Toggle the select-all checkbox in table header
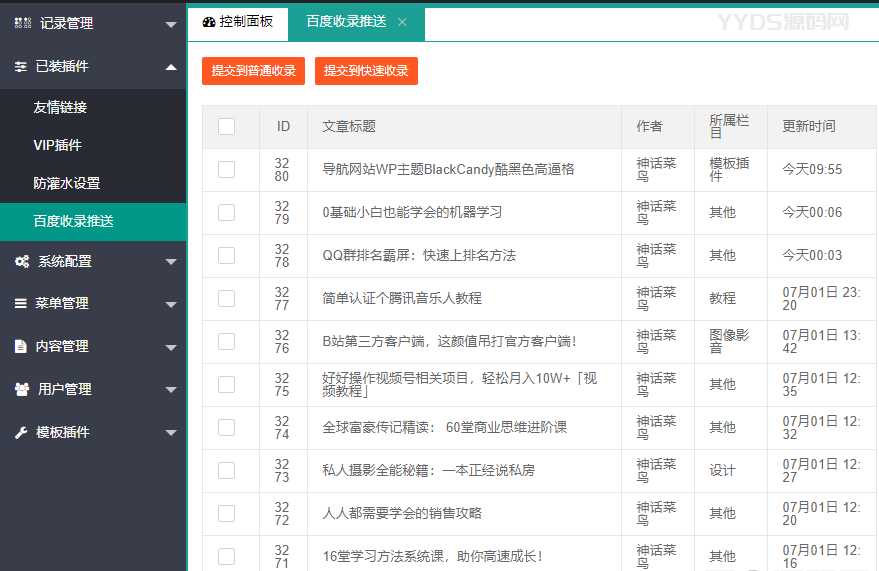This screenshot has width=879, height=571. click(226, 126)
